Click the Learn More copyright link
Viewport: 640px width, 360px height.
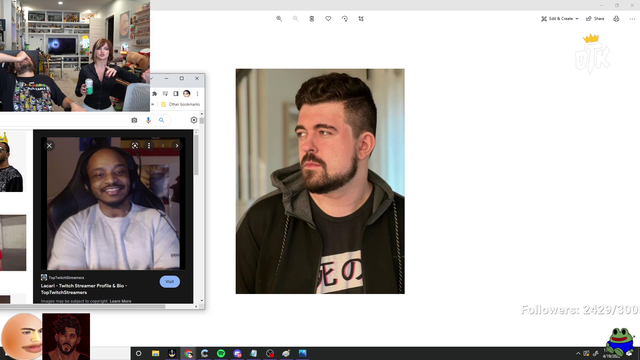pyautogui.click(x=120, y=301)
